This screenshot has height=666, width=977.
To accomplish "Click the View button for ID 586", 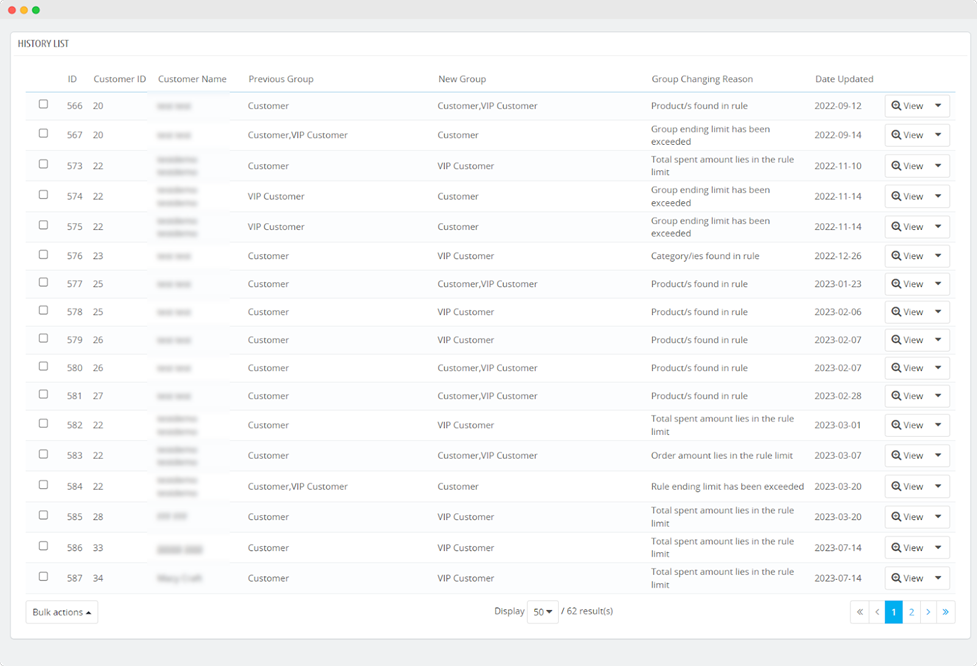I will [x=908, y=548].
